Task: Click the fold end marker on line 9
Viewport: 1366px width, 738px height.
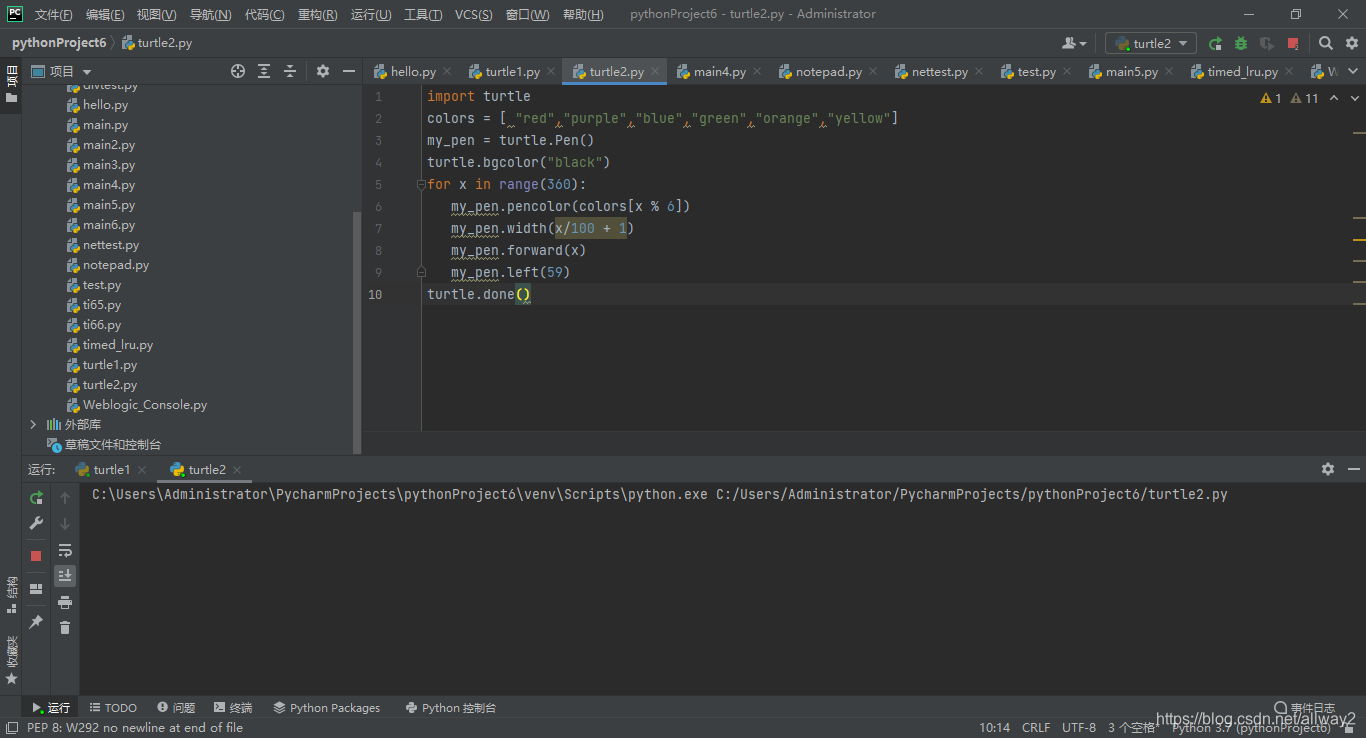Action: pyautogui.click(x=421, y=272)
